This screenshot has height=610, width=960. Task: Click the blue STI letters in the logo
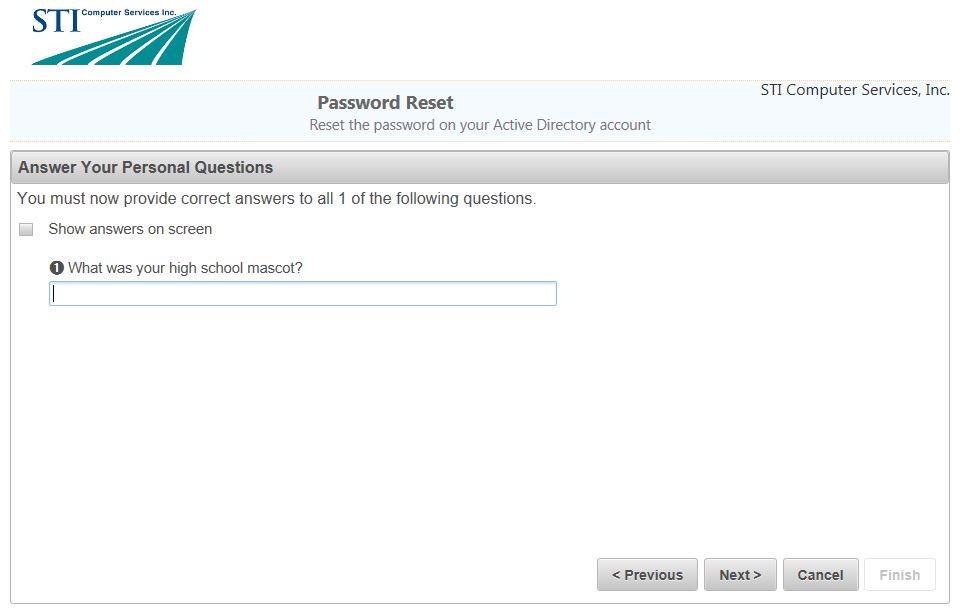[55, 21]
